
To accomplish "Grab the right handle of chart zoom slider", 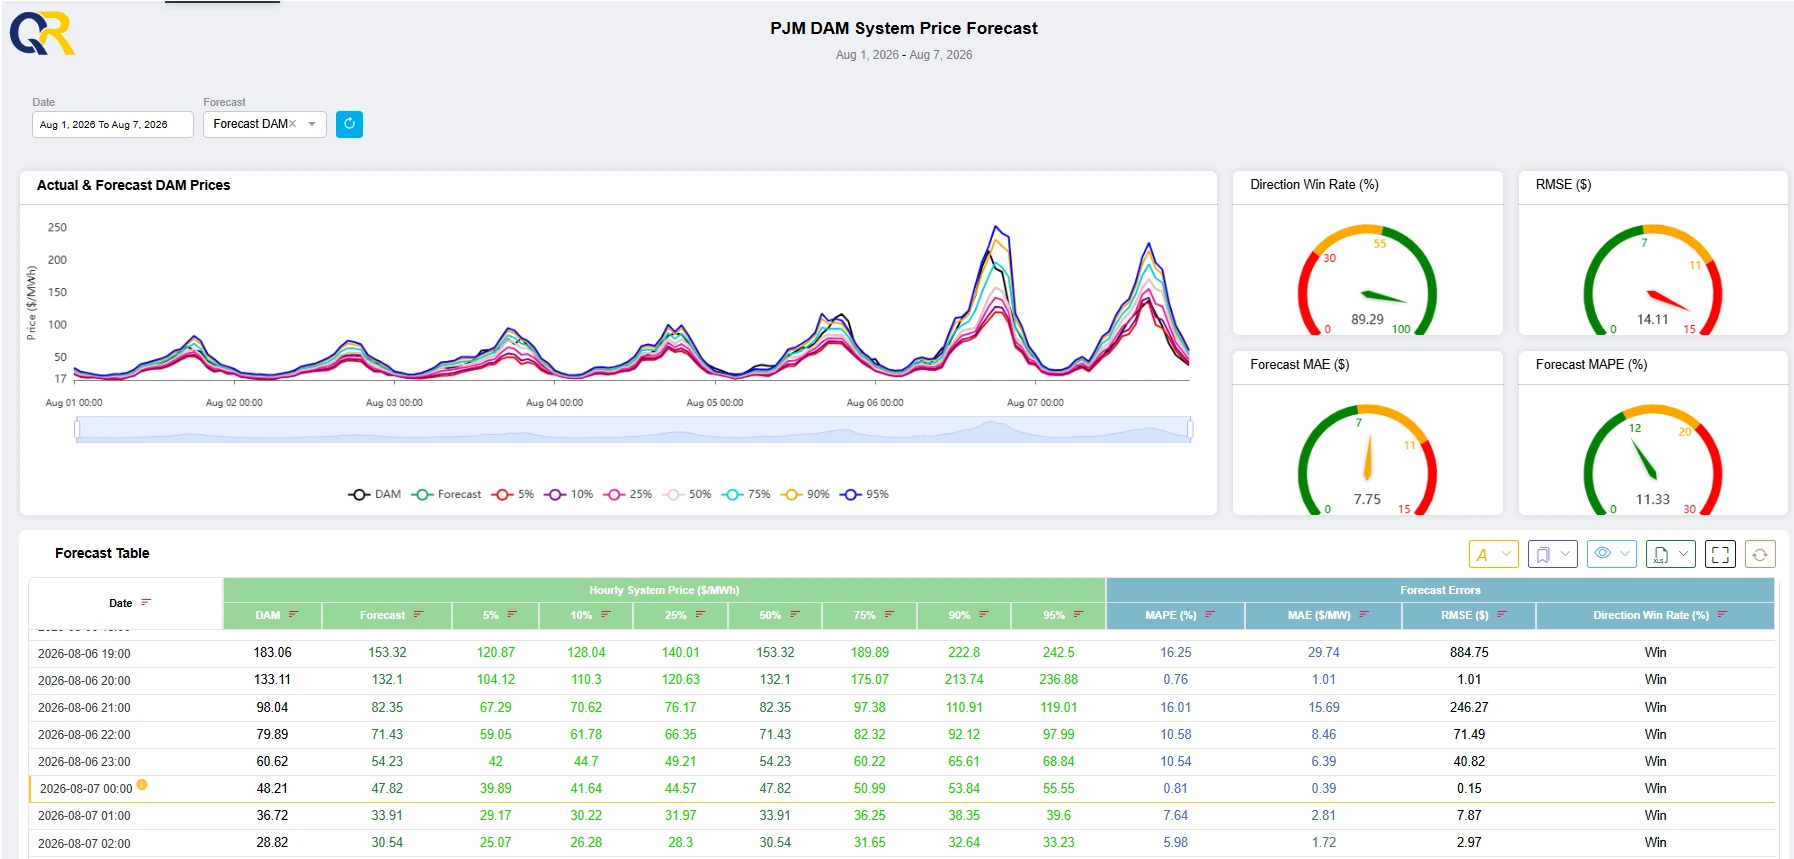I will (x=1190, y=430).
